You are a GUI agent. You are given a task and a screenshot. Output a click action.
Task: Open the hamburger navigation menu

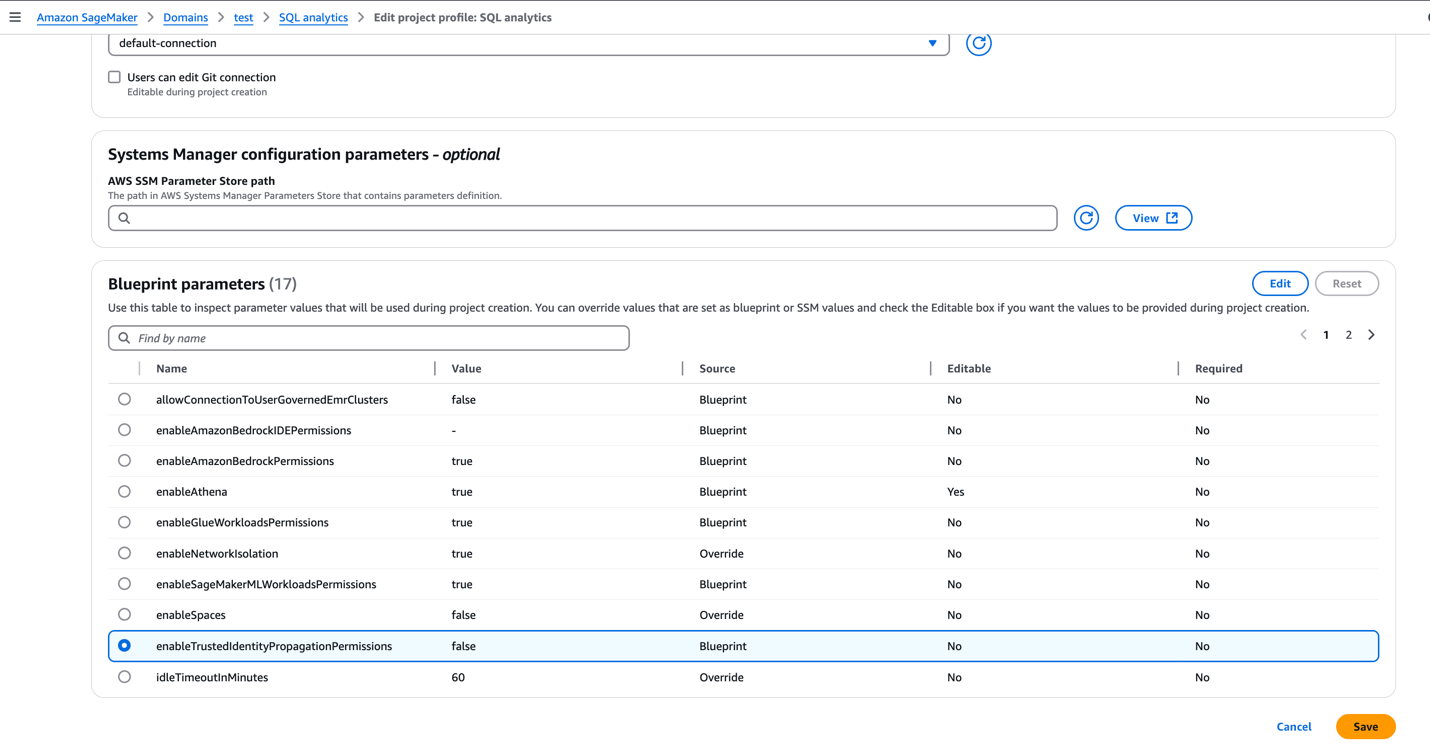coord(15,17)
